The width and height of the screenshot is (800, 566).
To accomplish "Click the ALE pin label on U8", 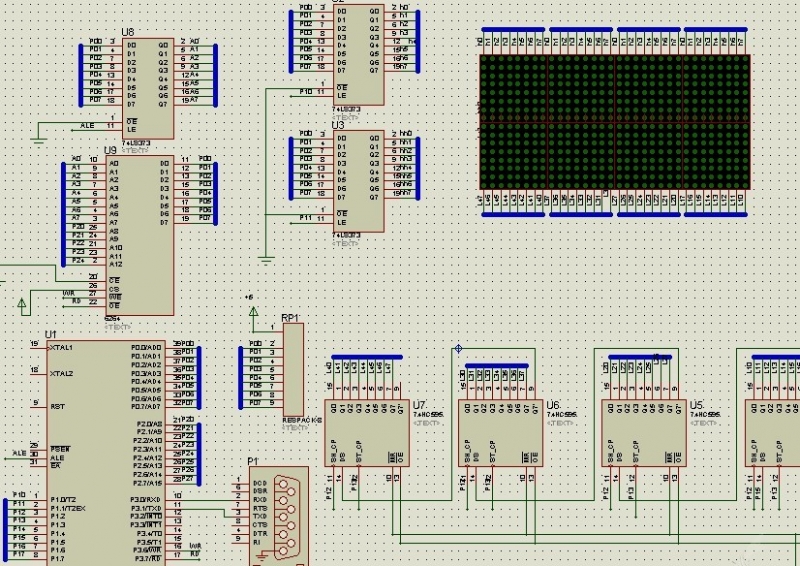I will (88, 126).
